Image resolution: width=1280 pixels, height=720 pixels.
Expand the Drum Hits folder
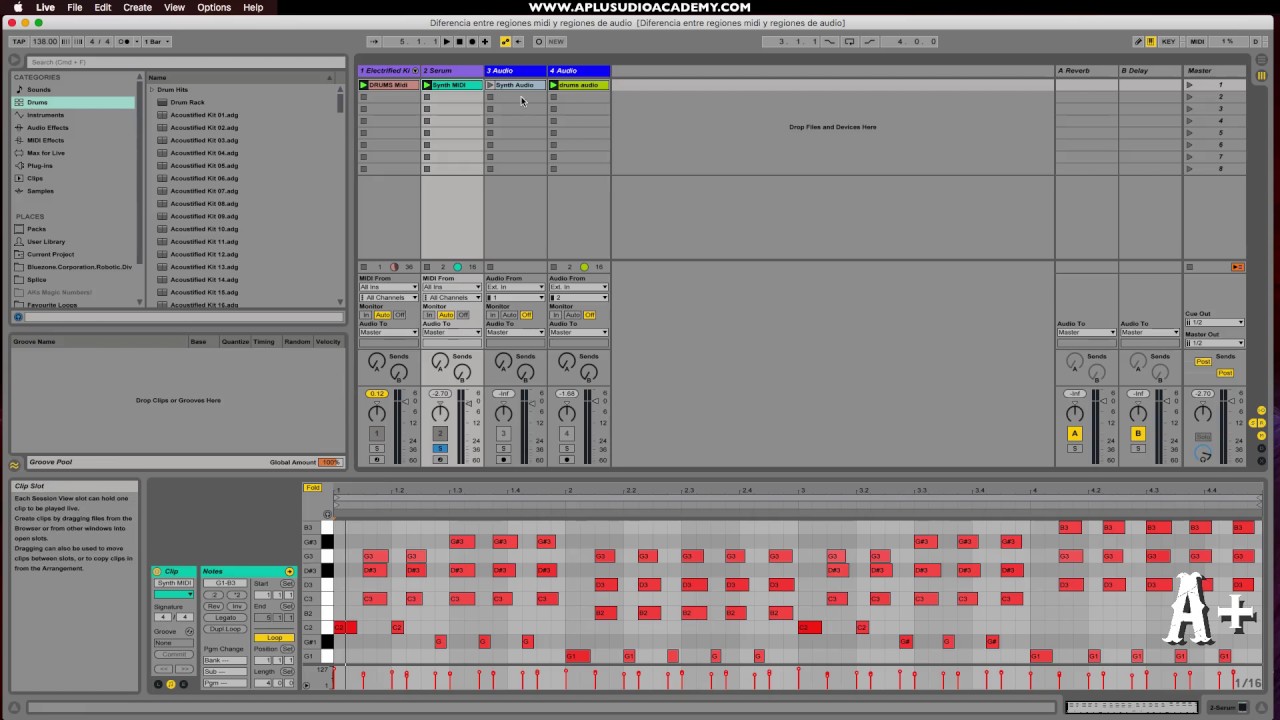[152, 90]
